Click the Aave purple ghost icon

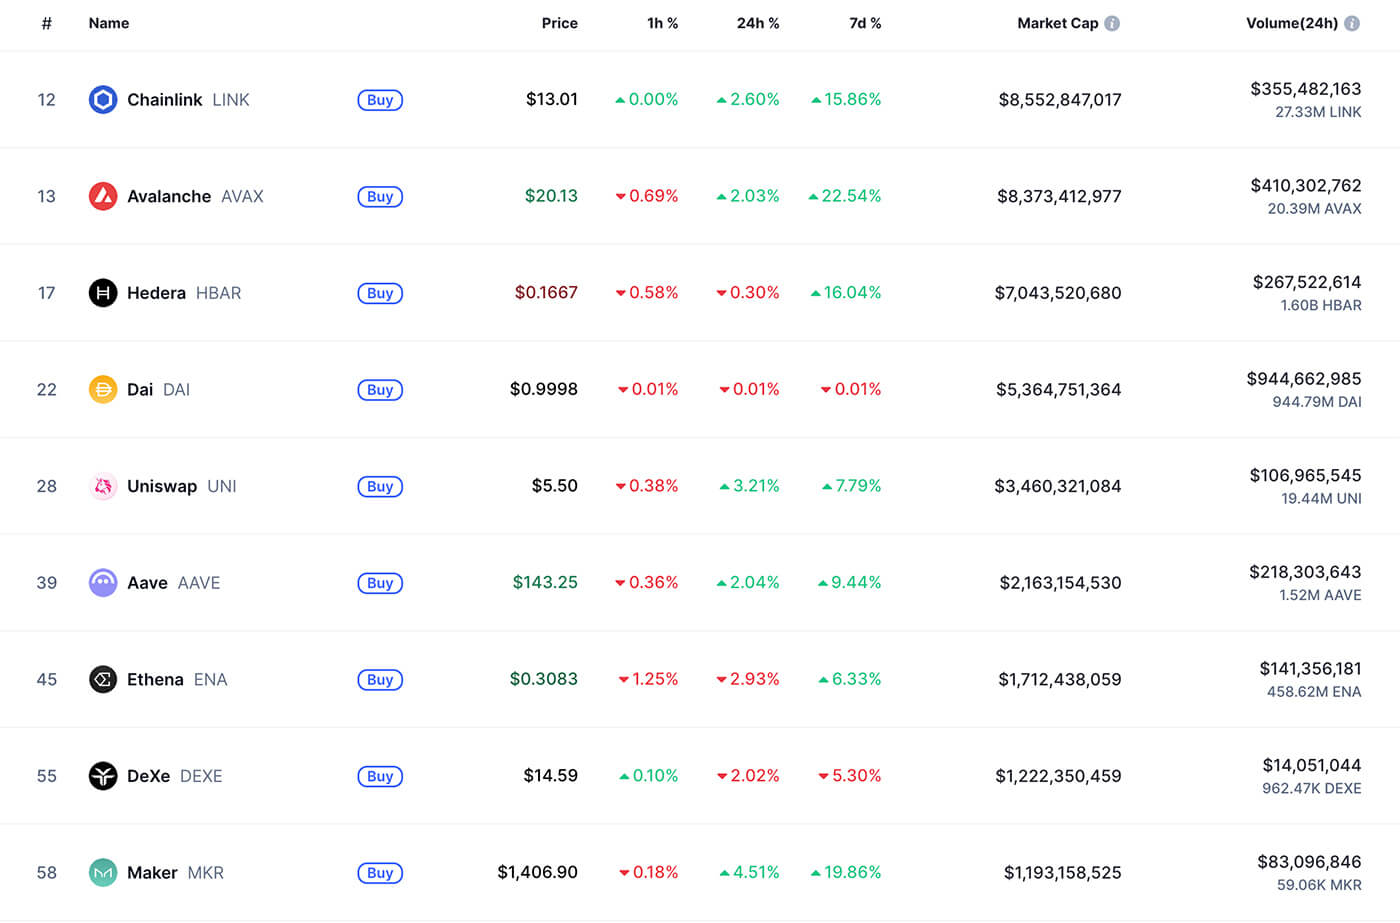(x=103, y=583)
